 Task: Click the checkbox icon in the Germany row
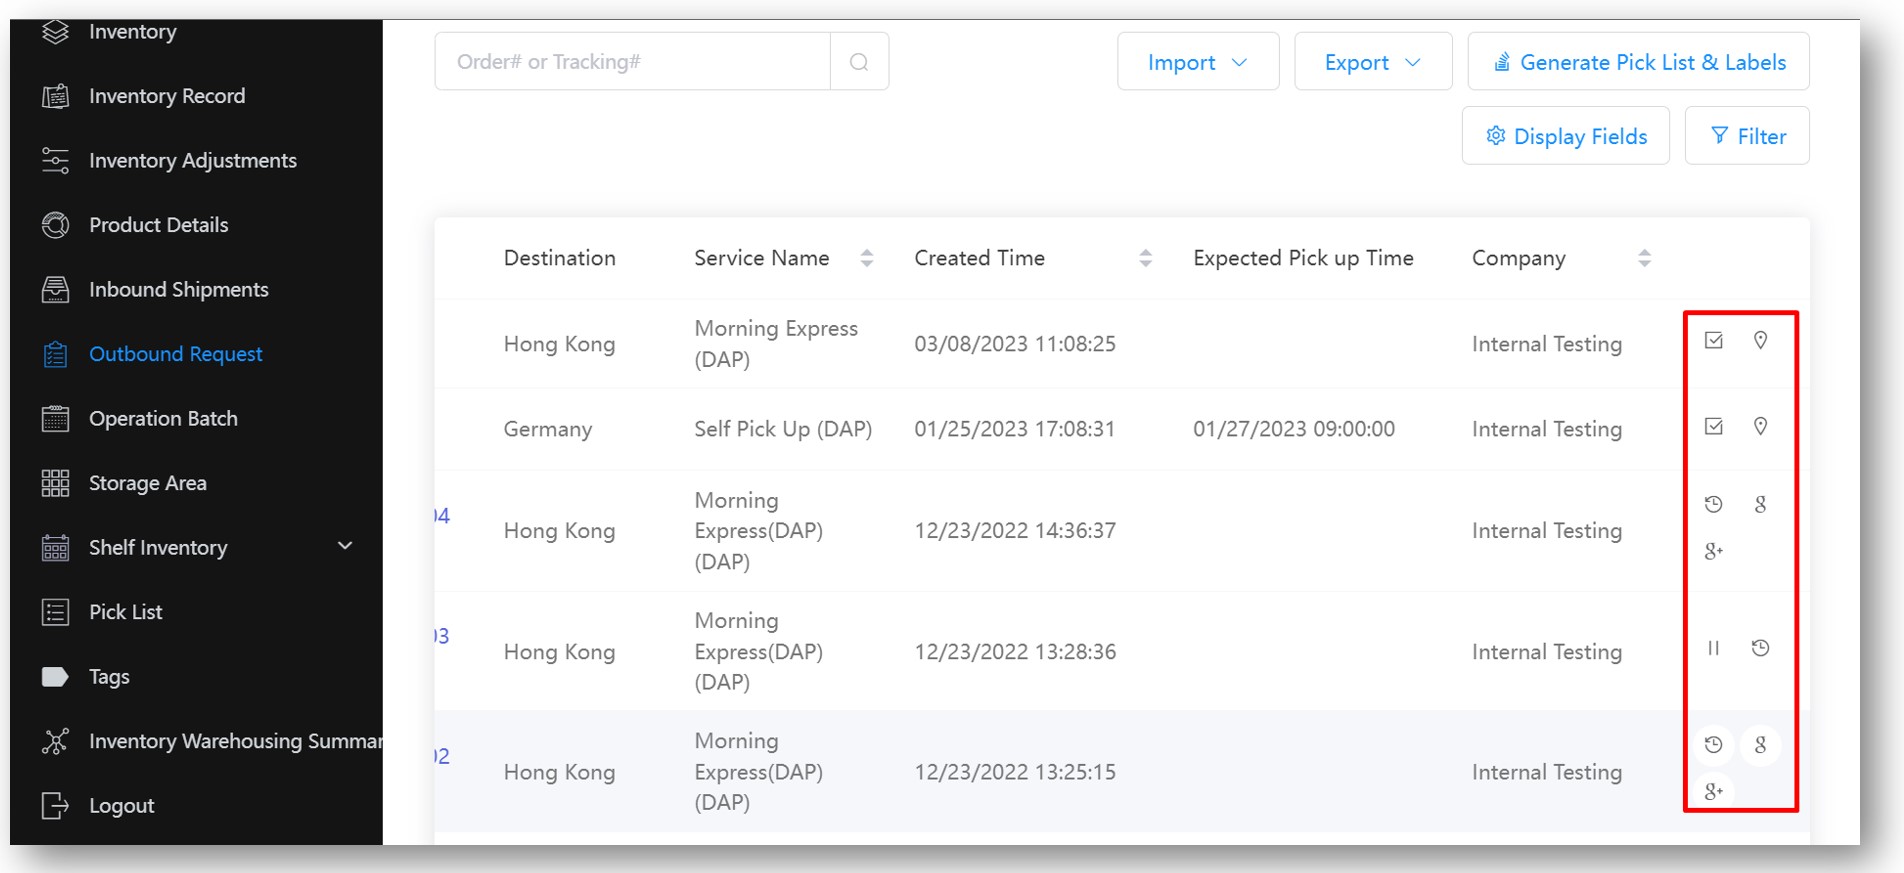tap(1713, 427)
